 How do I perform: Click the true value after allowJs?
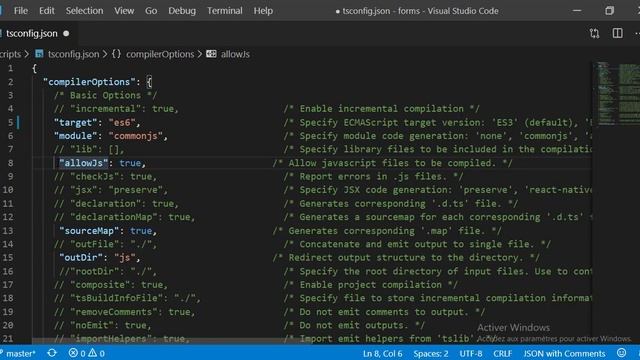pyautogui.click(x=130, y=163)
